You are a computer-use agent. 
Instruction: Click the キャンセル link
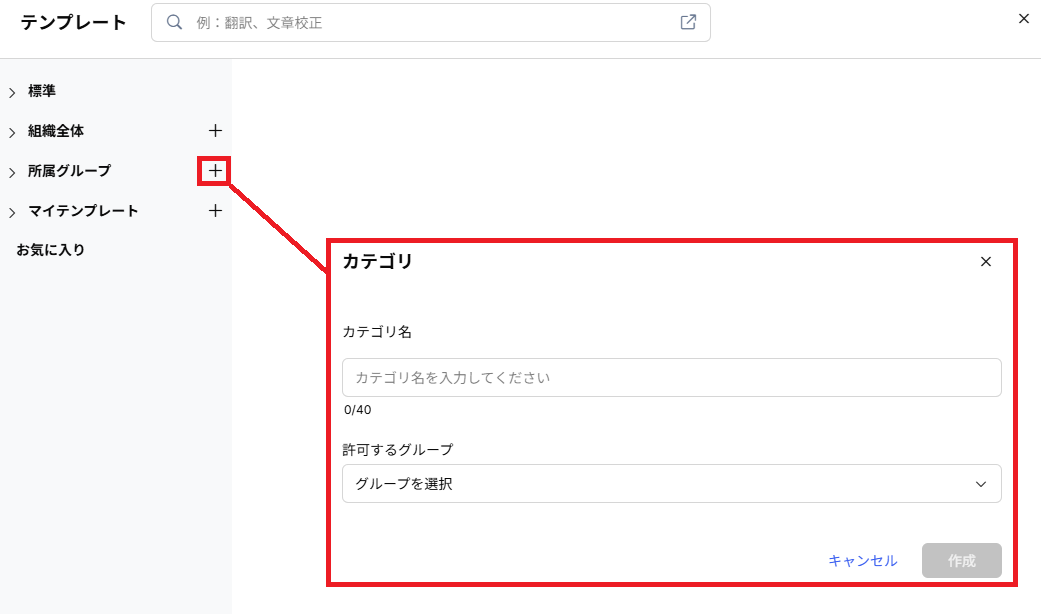pos(862,561)
